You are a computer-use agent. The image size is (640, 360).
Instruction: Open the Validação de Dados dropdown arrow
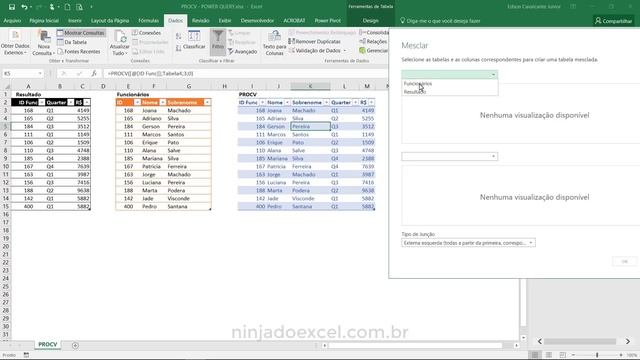click(x=345, y=51)
